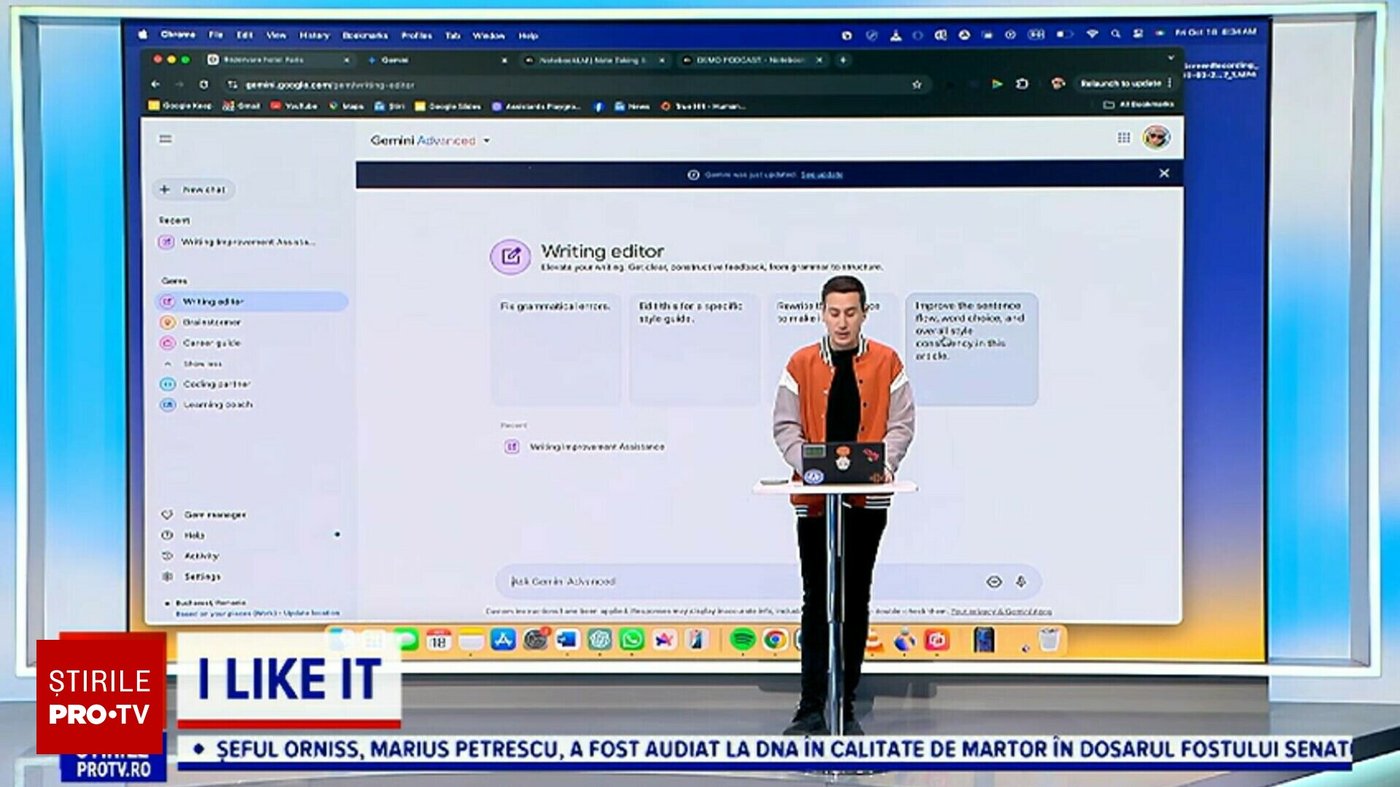
Task: Open ChatGPT from the Dock
Action: coord(599,639)
